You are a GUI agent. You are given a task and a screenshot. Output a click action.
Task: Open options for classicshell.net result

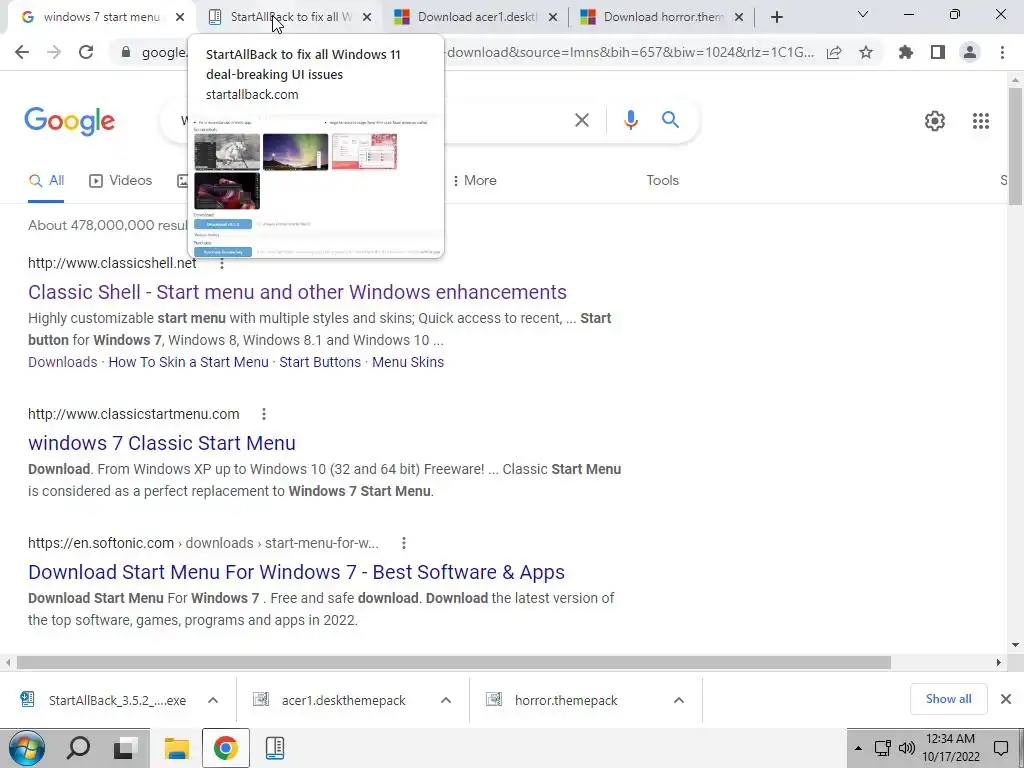pyautogui.click(x=222, y=263)
